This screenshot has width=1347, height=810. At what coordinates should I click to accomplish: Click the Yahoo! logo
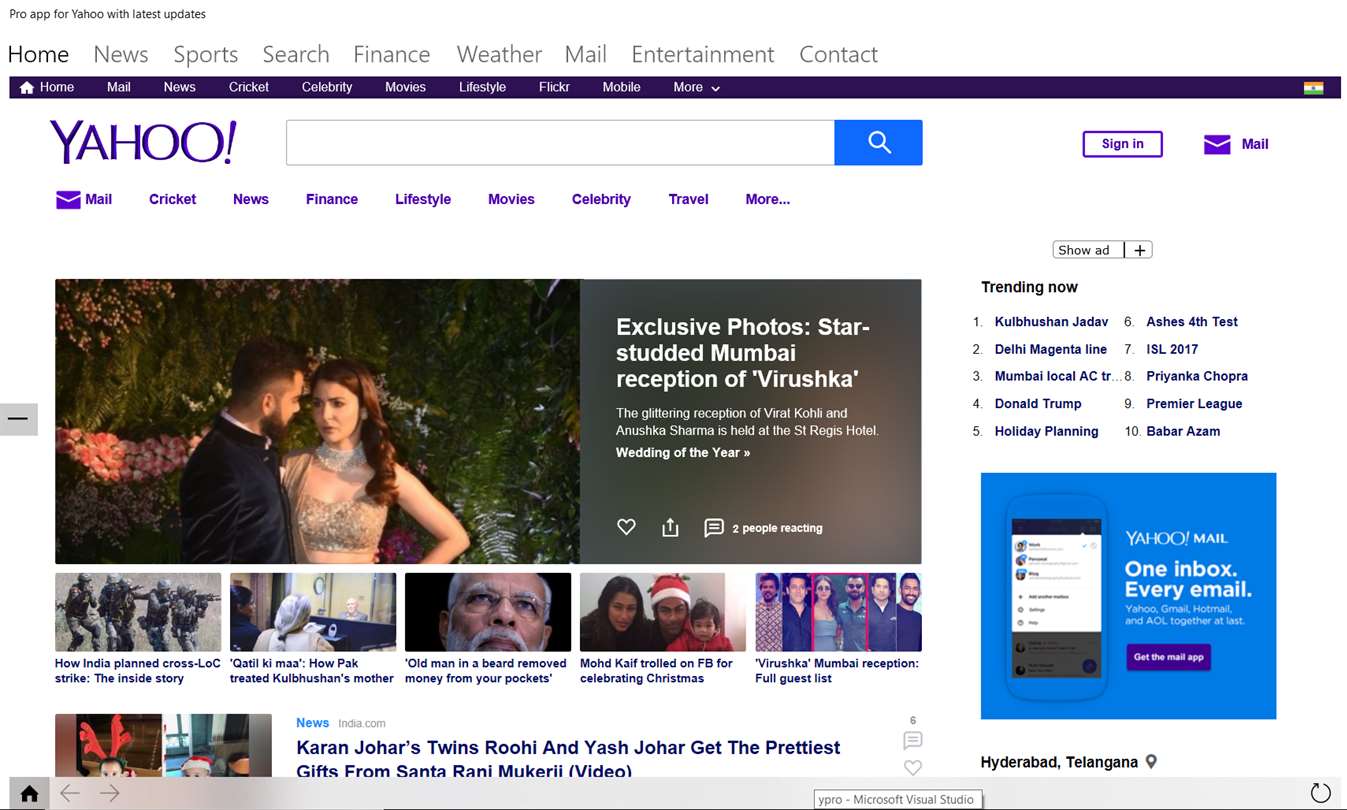pyautogui.click(x=143, y=142)
